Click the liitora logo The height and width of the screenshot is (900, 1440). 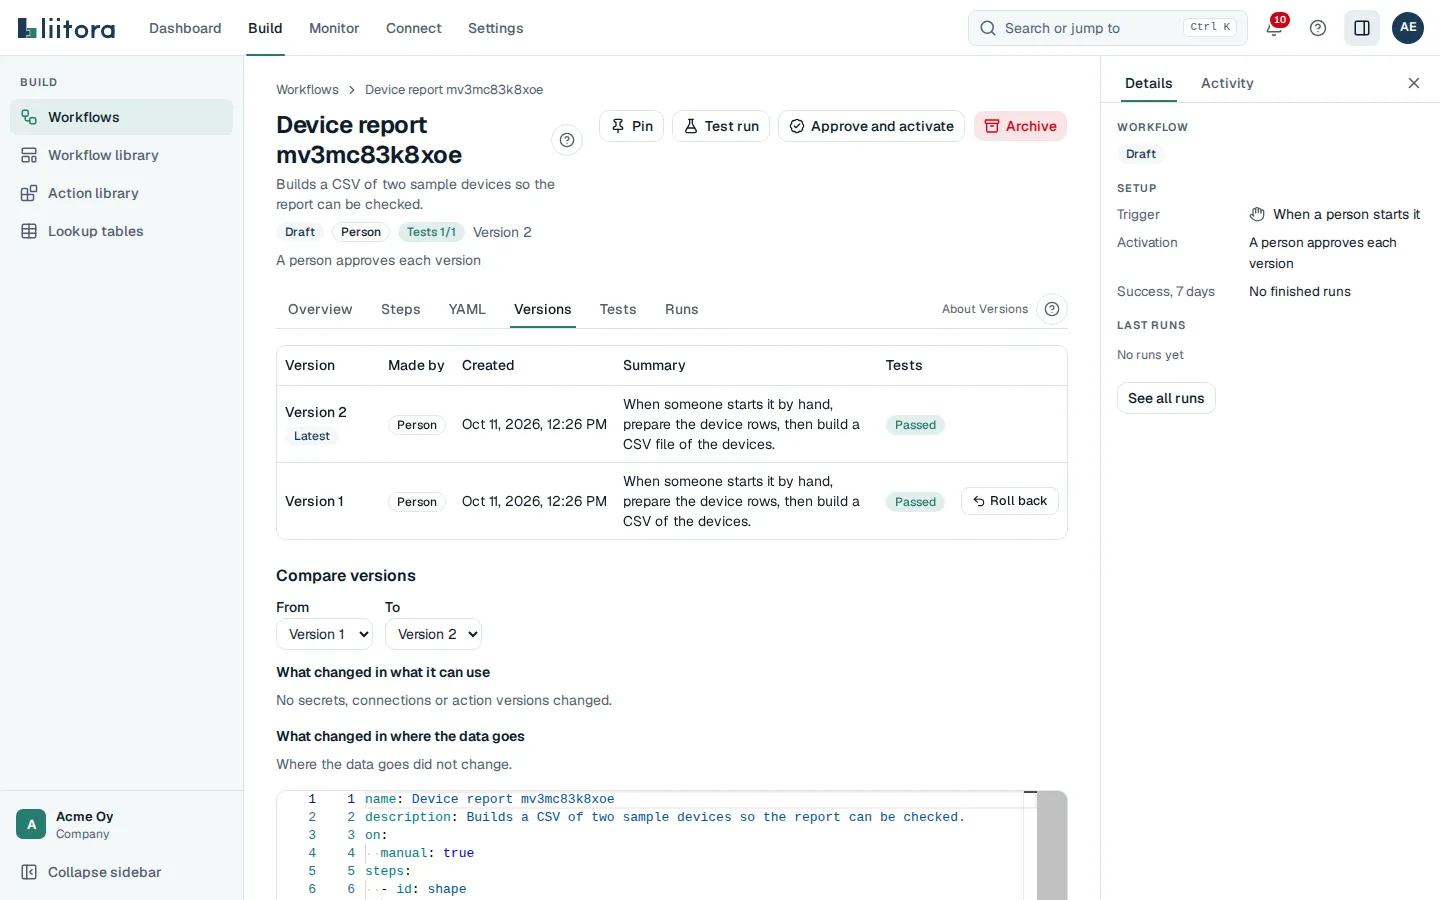(67, 28)
